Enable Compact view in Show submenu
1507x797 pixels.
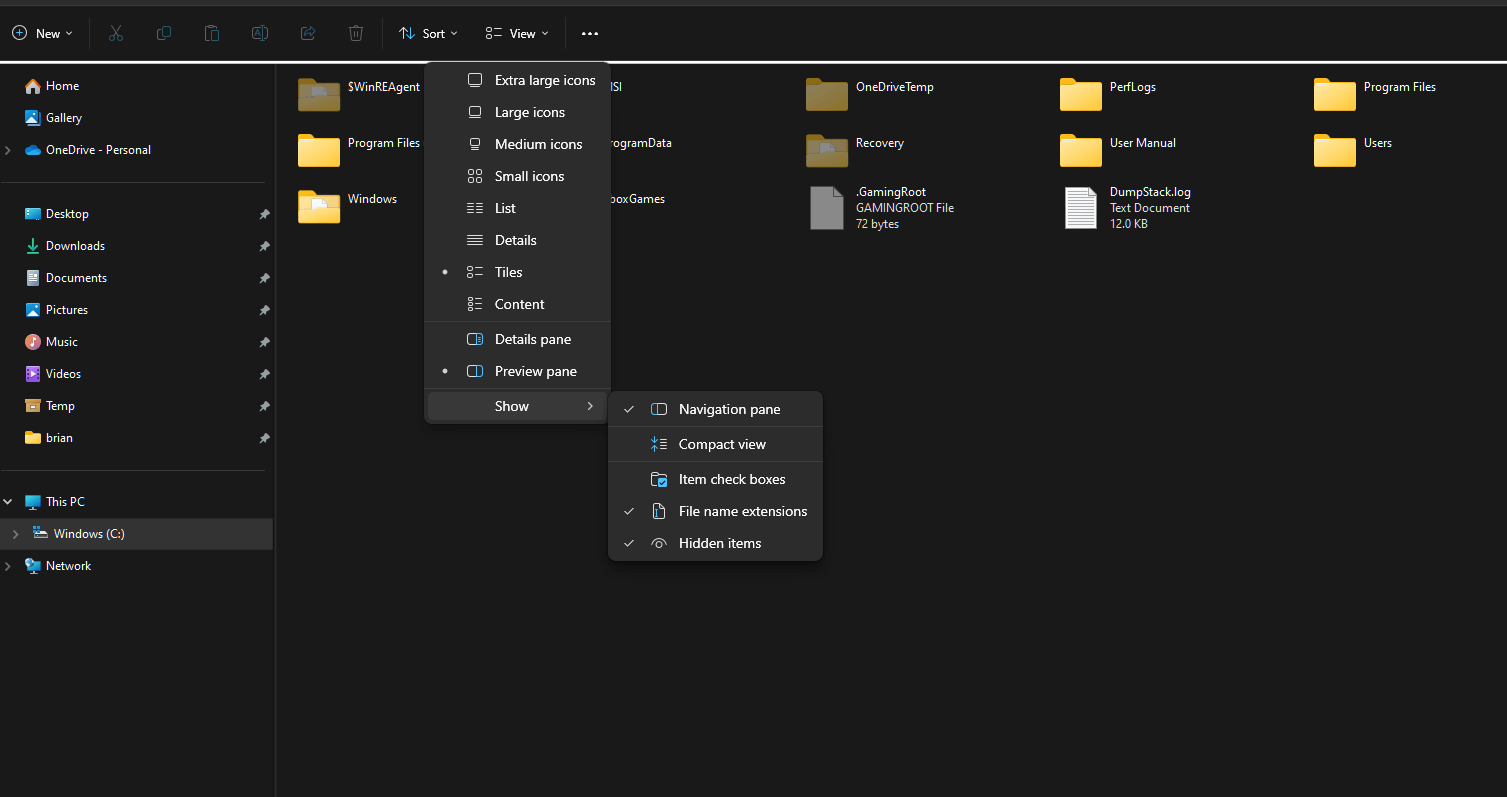[x=721, y=444]
